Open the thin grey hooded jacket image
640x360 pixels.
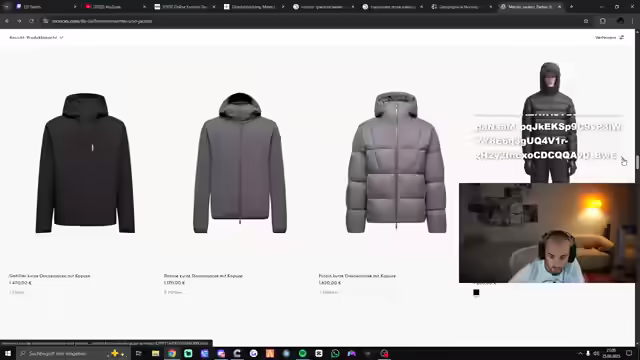[x=240, y=163]
